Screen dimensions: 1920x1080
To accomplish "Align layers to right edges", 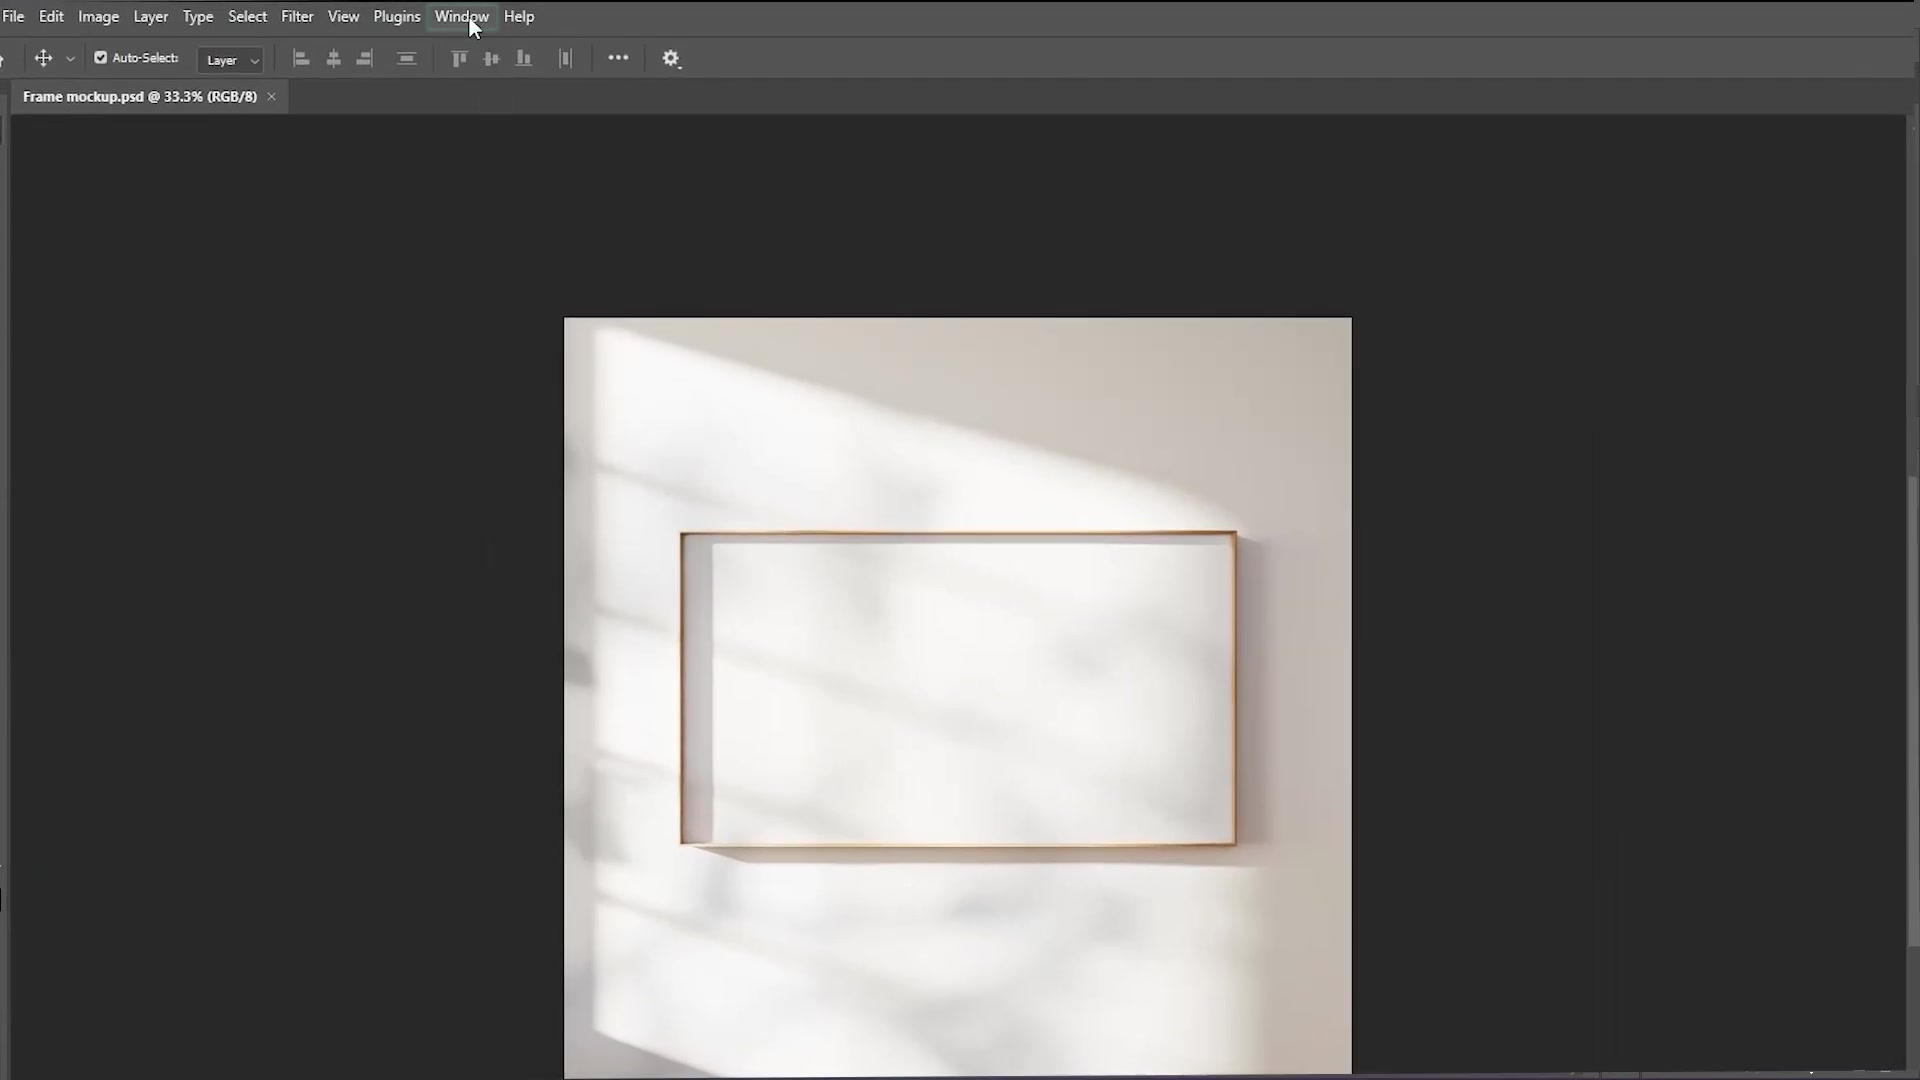I will [364, 58].
